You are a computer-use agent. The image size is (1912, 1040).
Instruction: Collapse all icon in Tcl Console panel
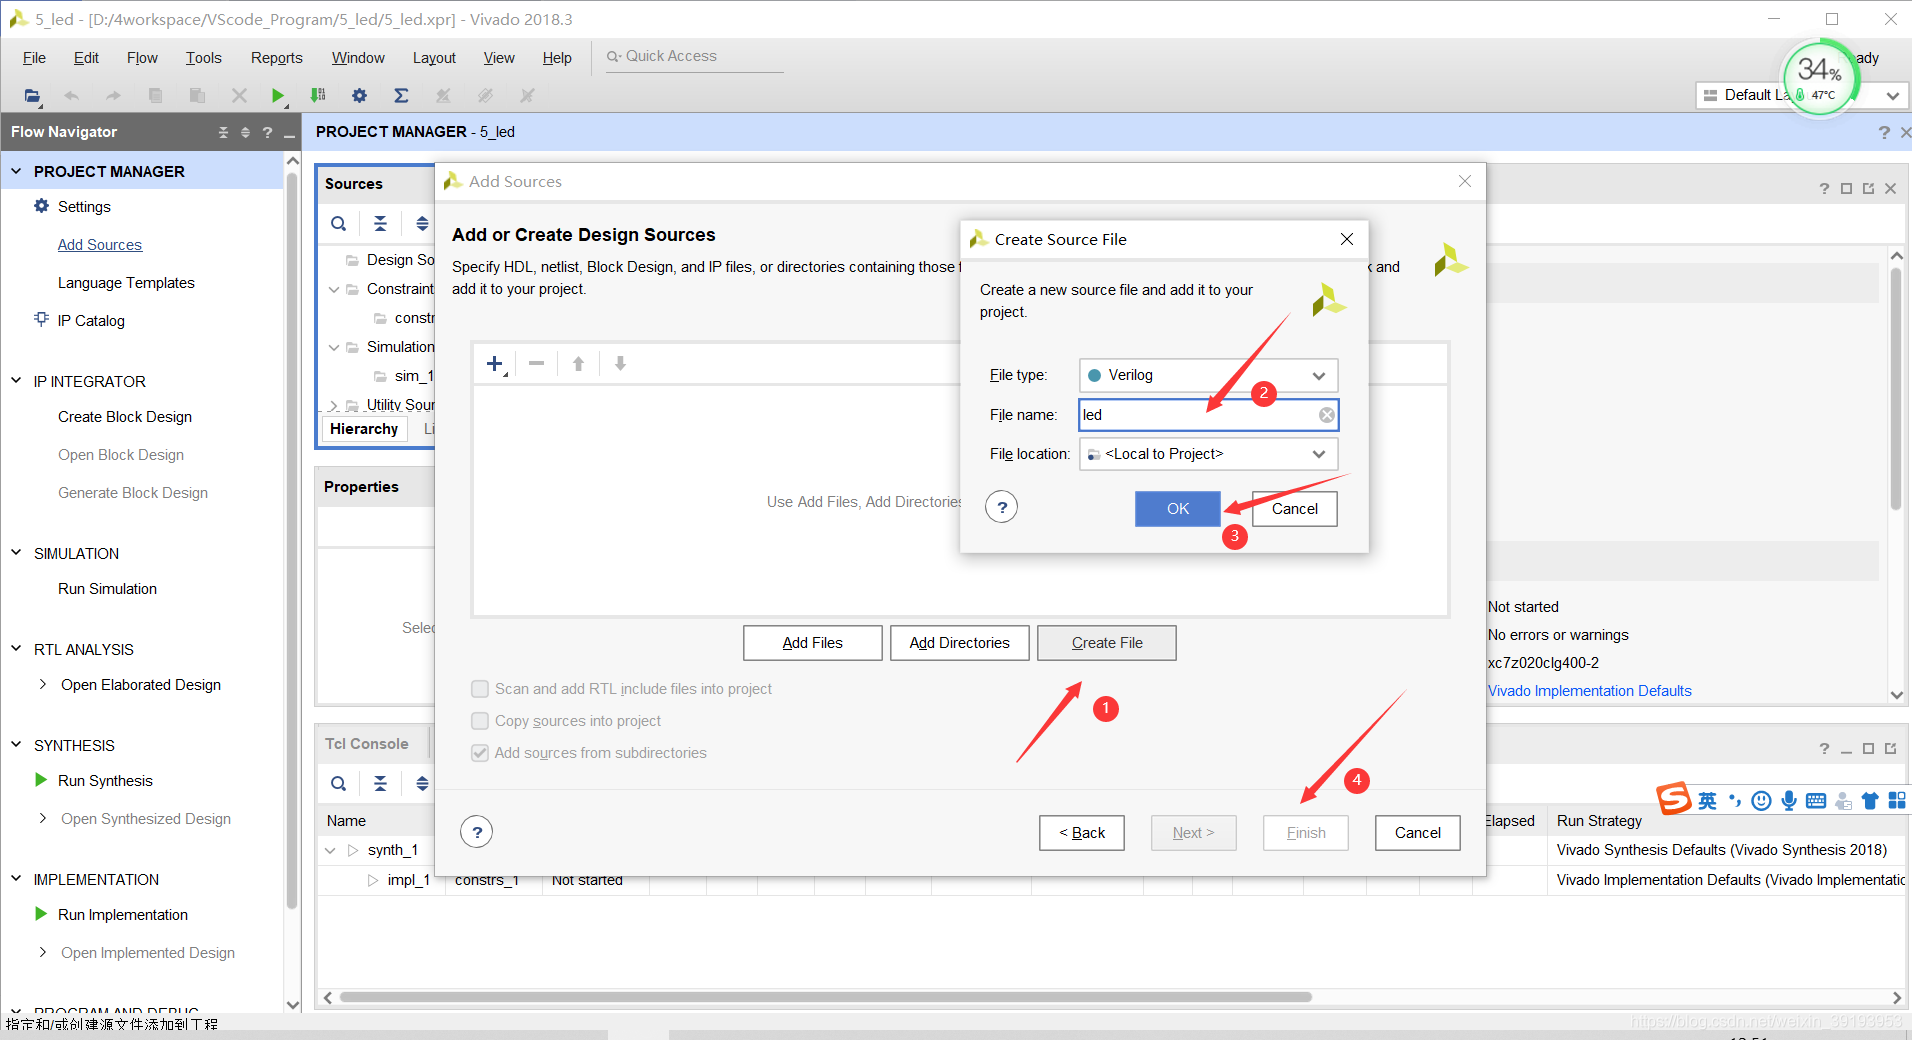click(x=380, y=784)
